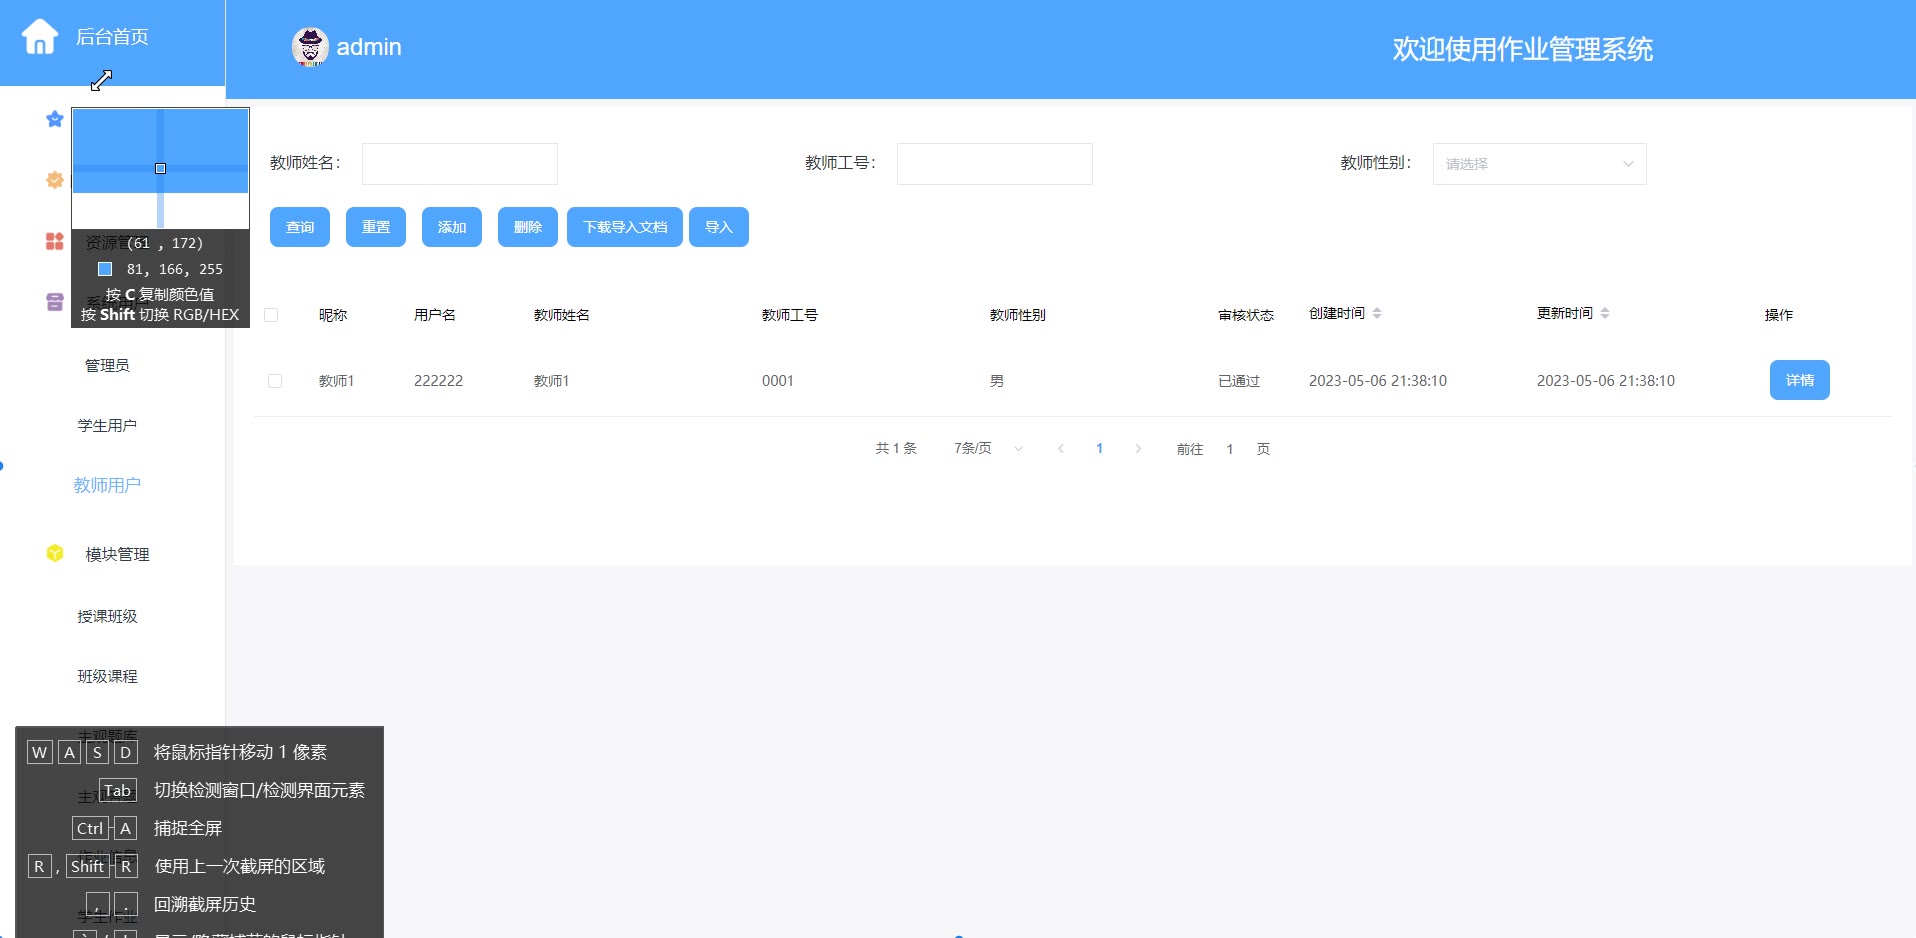Go to the previous page arrow
This screenshot has height=938, width=1916.
click(1061, 449)
